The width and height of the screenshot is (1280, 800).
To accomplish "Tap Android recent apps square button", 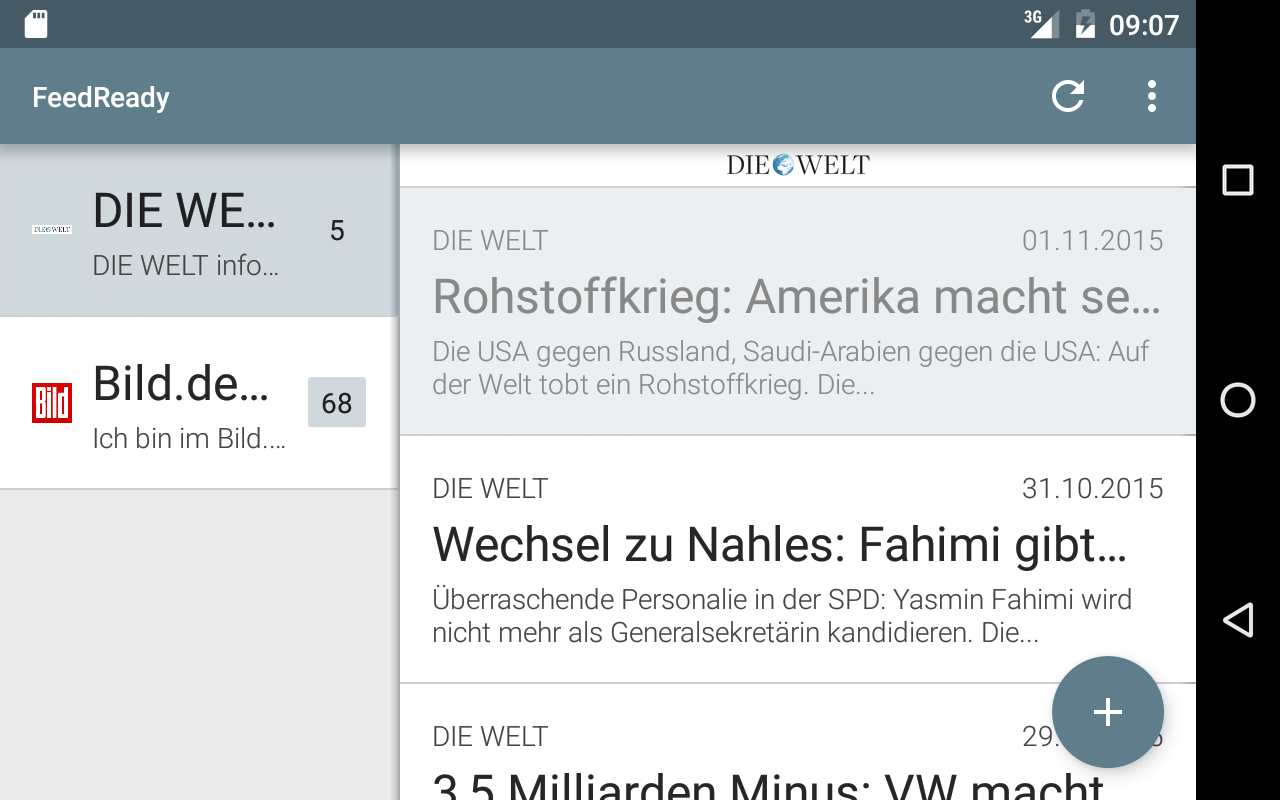I will click(1238, 180).
